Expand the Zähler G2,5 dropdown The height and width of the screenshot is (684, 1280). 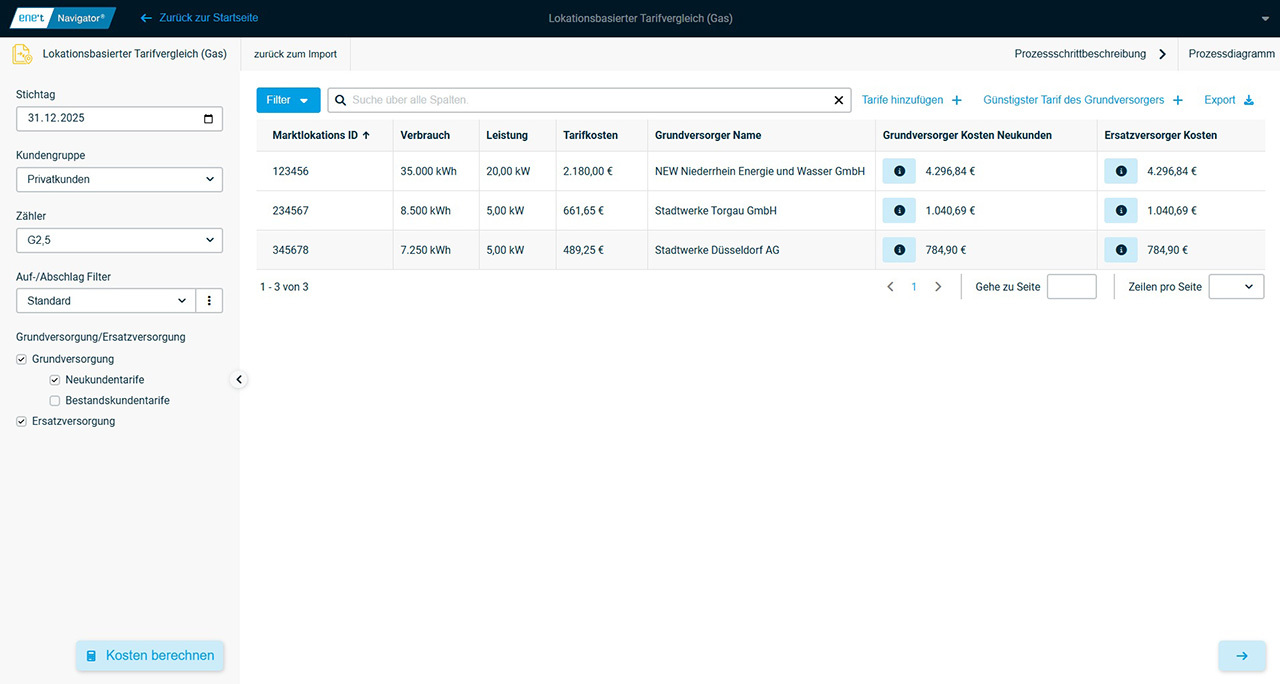119,240
